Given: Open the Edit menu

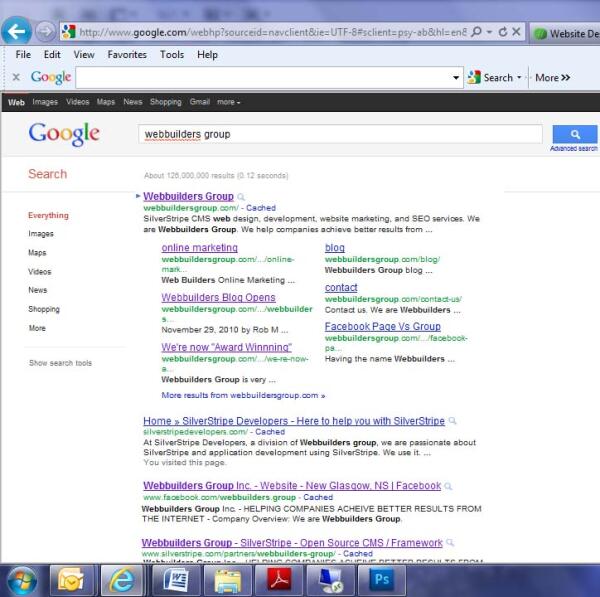Looking at the screenshot, I should 52,55.
